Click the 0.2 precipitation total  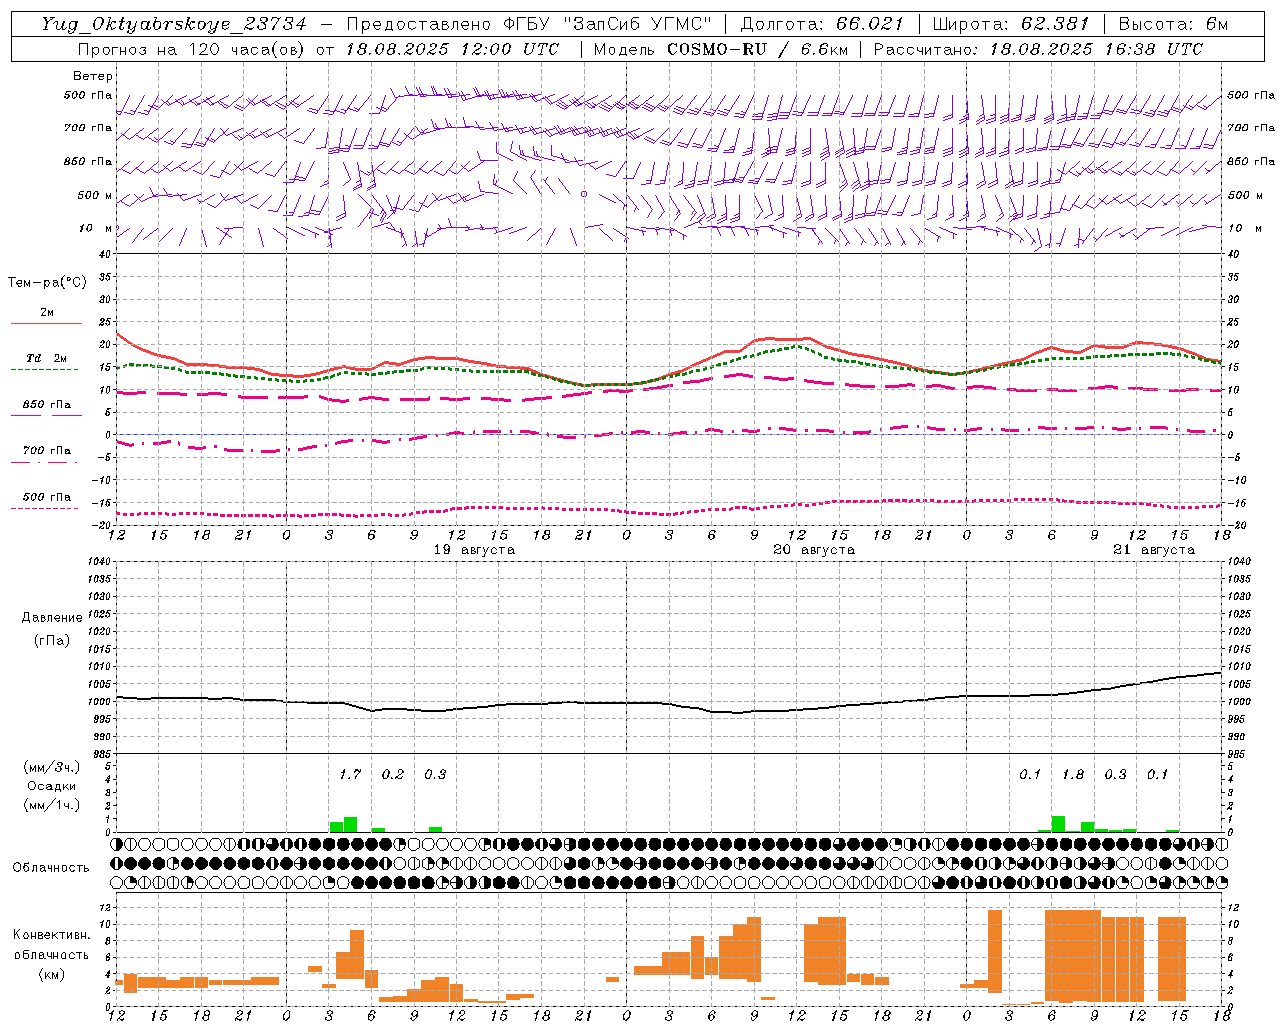click(x=393, y=774)
